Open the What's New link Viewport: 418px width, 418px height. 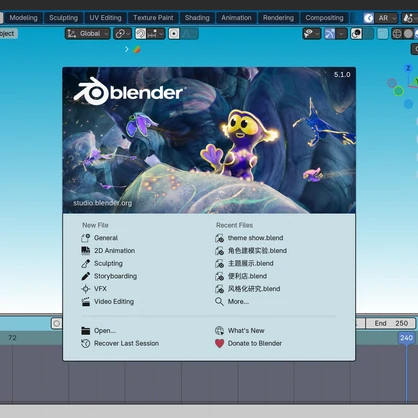[240, 331]
